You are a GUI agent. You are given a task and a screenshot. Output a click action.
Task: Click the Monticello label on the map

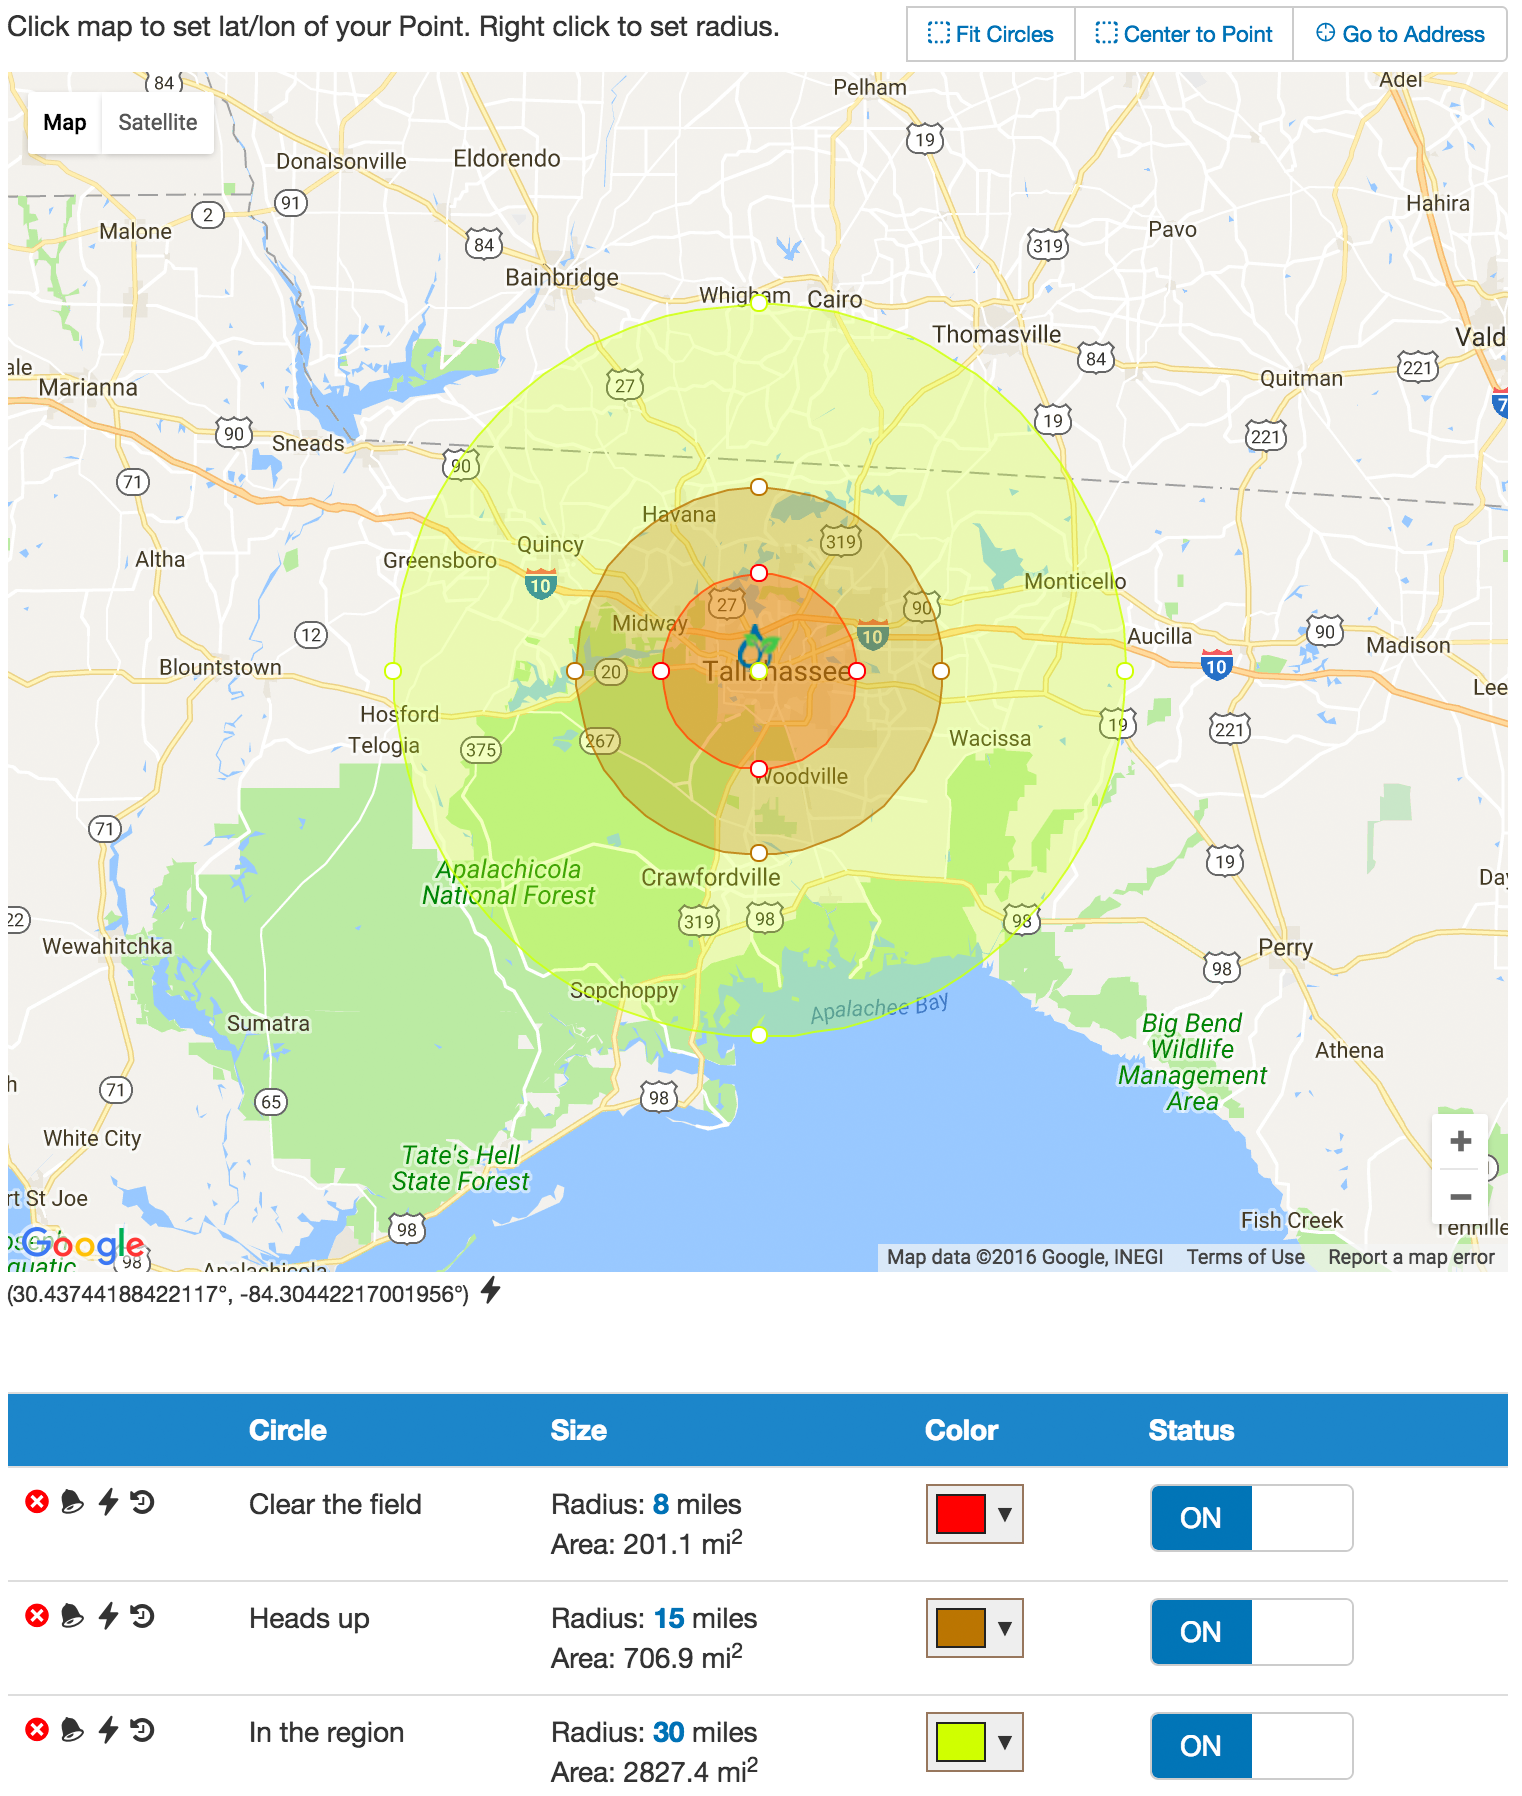(x=1075, y=582)
